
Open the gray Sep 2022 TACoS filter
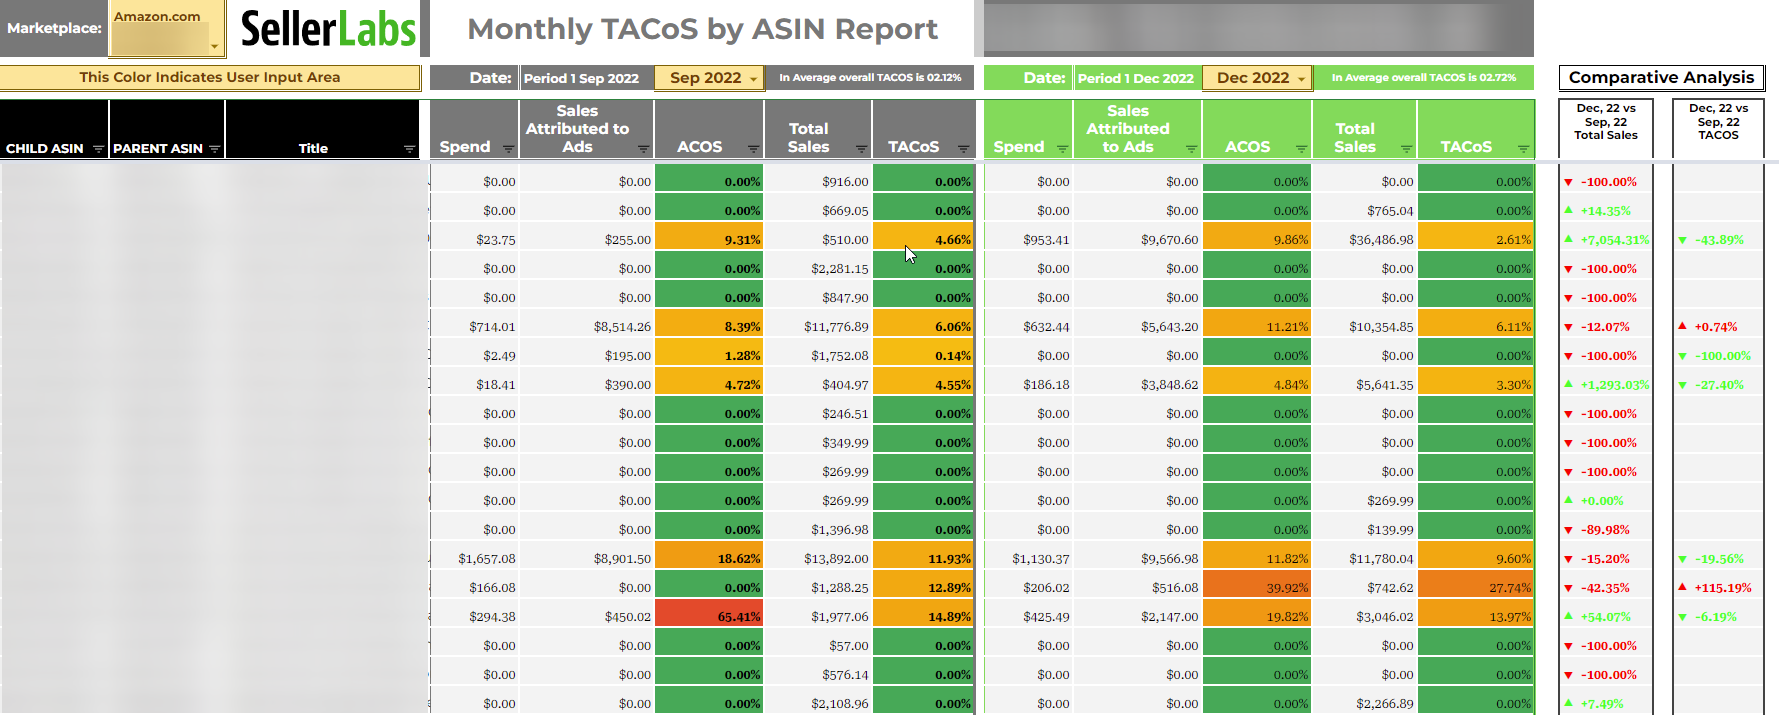pos(963,149)
